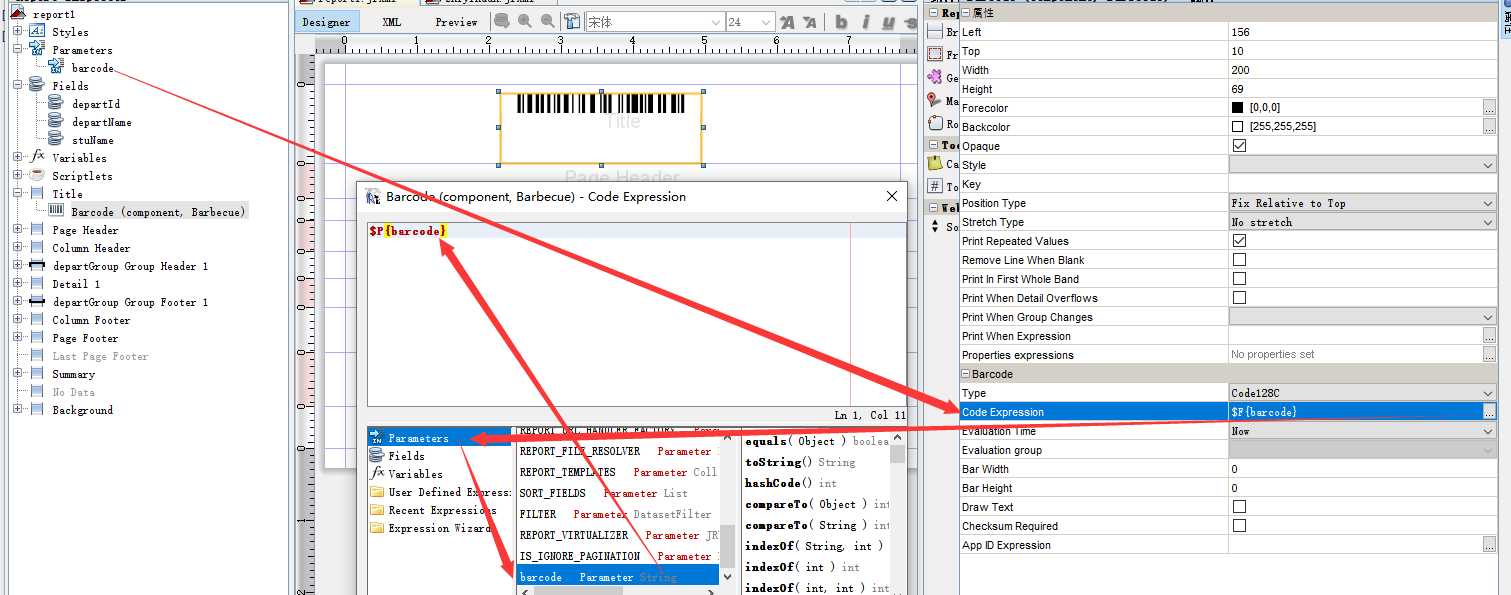Screen dimensions: 1511x595
Task: Click departGroup Group Header 1 band icon
Action: point(36,266)
